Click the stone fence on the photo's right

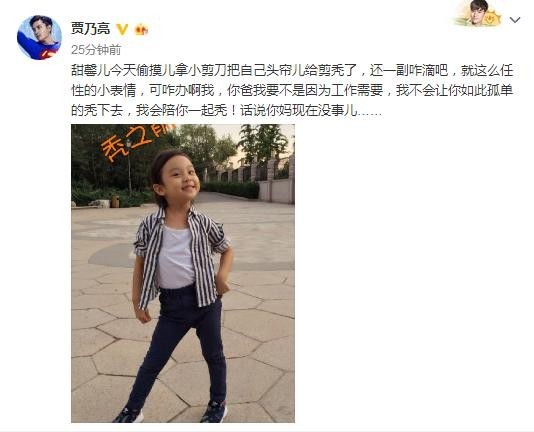pos(269,181)
